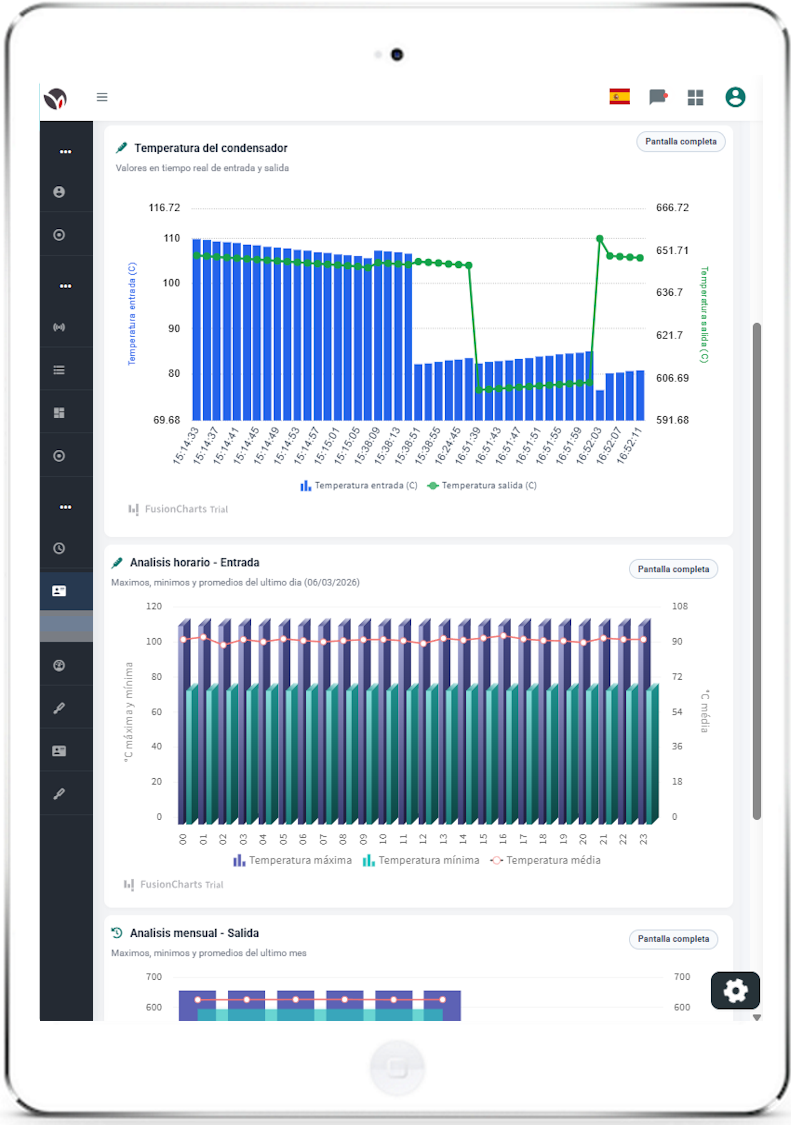This screenshot has height=1125, width=791.
Task: Open the user account avatar
Action: [x=735, y=97]
